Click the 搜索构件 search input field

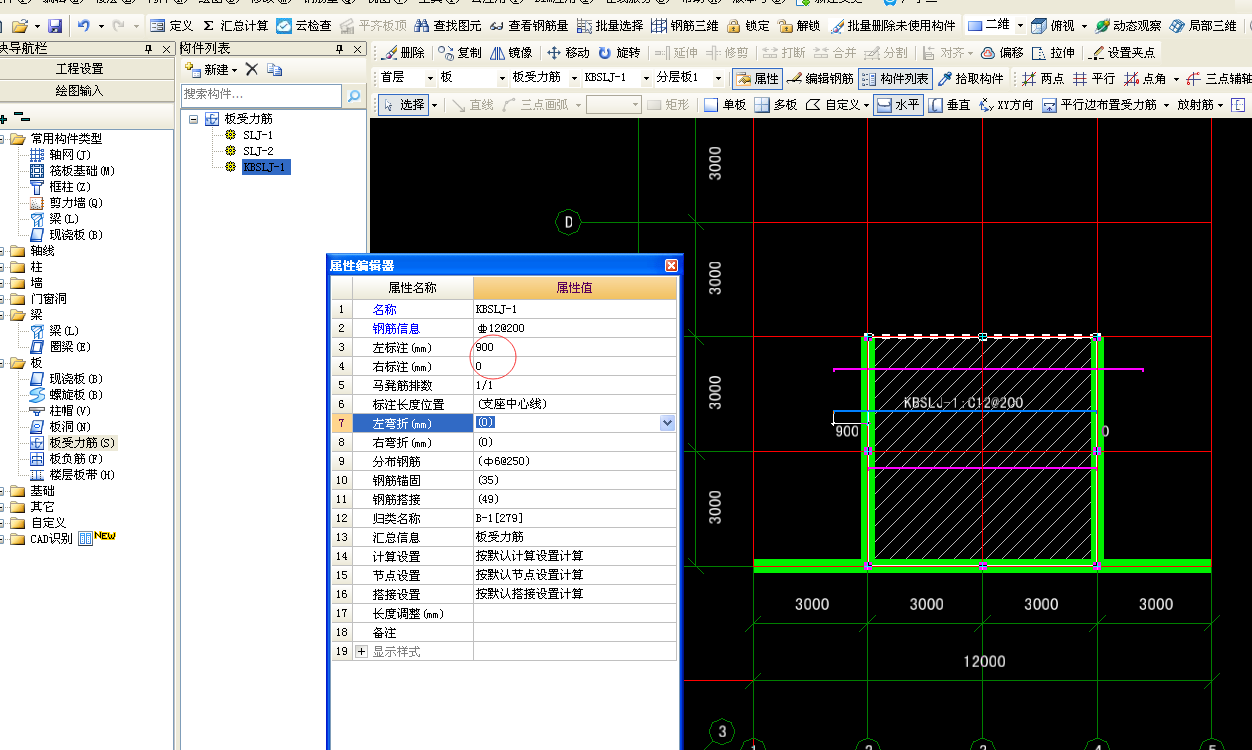point(261,95)
